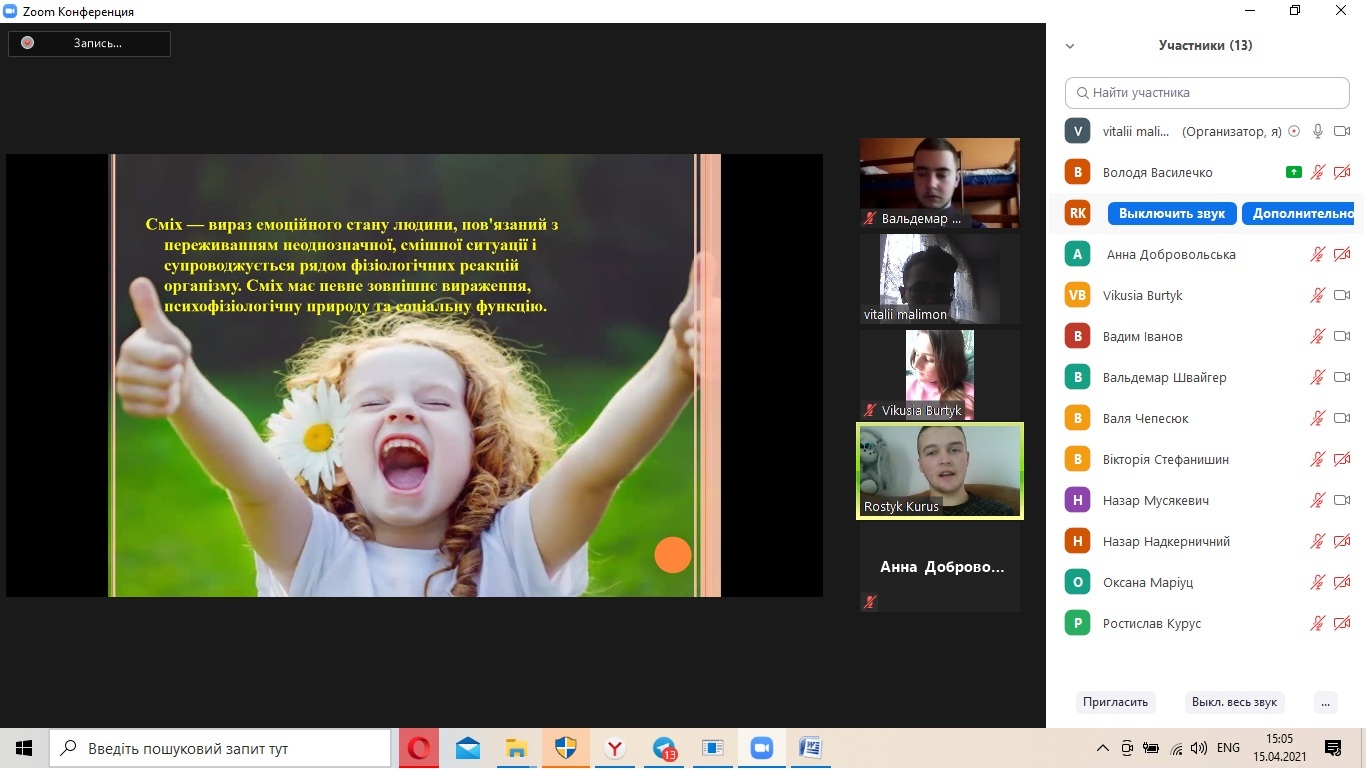
Task: Click the Найти участника search field
Action: click(x=1207, y=92)
